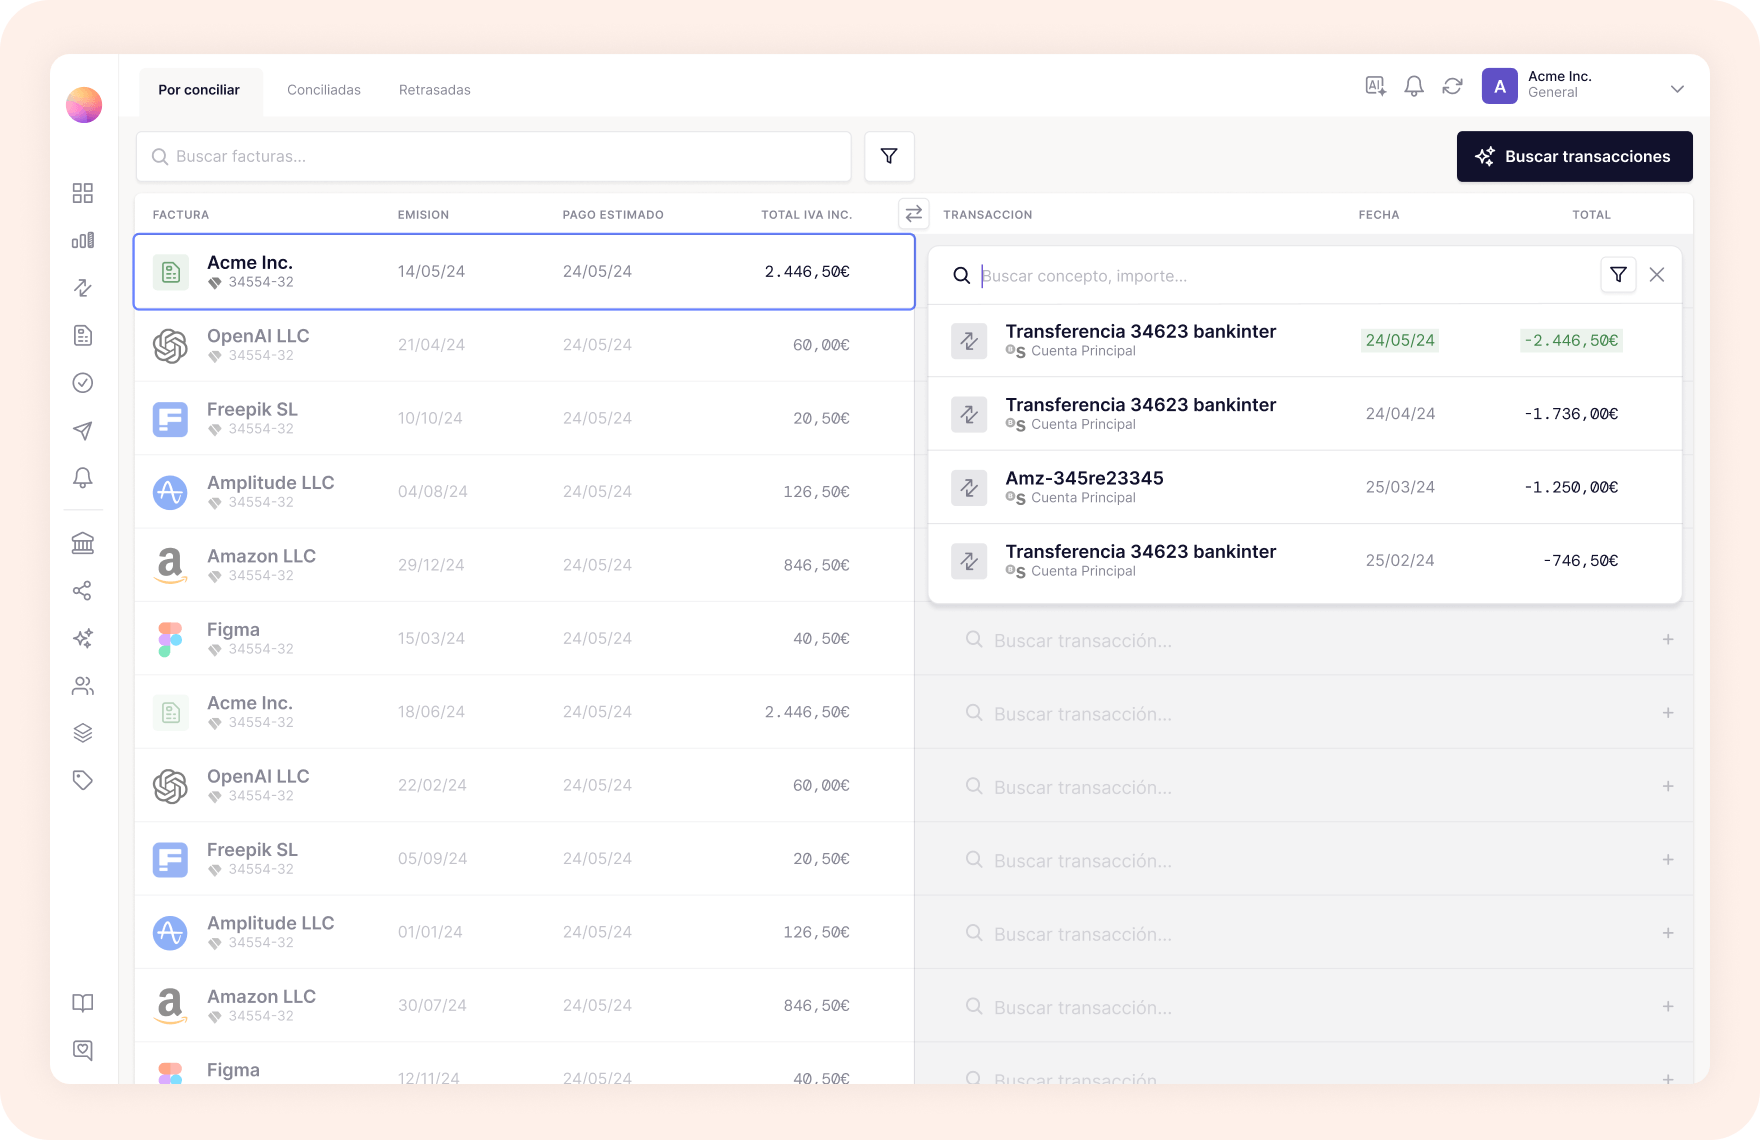Click the paper plane send icon
The height and width of the screenshot is (1140, 1760).
pos(83,430)
